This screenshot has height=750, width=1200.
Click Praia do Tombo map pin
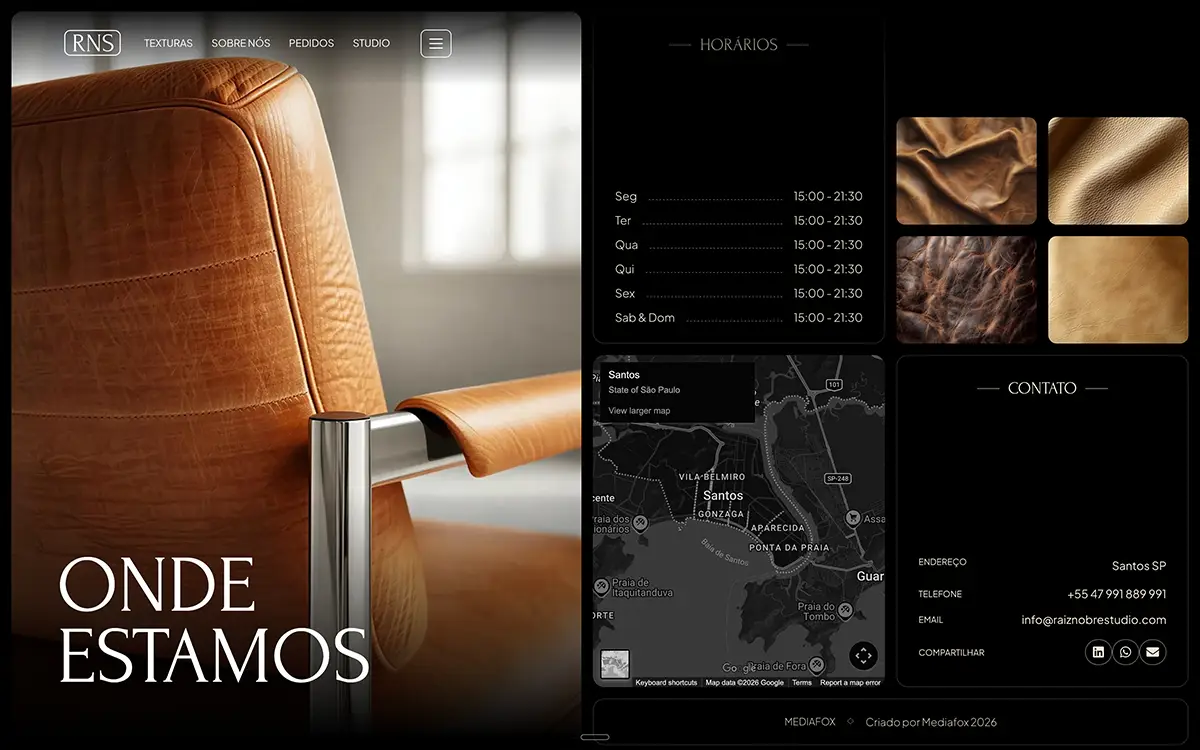click(x=845, y=609)
